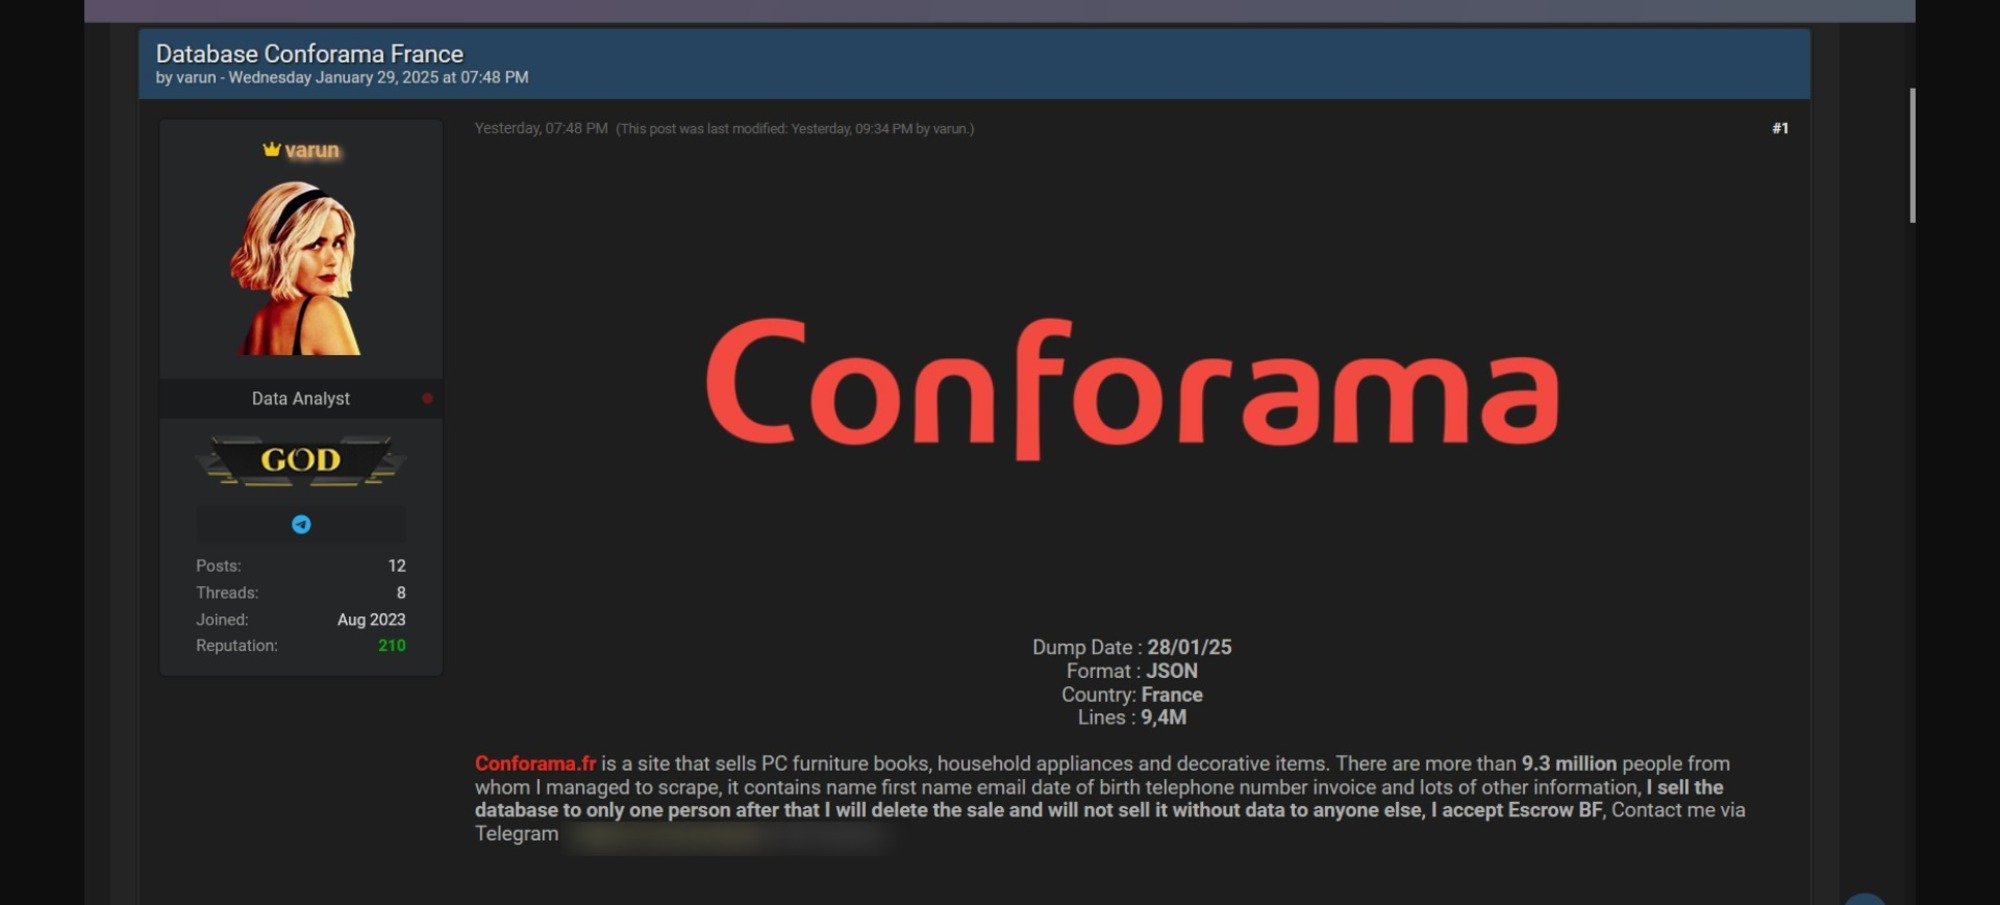The image size is (2000, 905).
Task: Click the Data Analyst user title
Action: click(300, 398)
